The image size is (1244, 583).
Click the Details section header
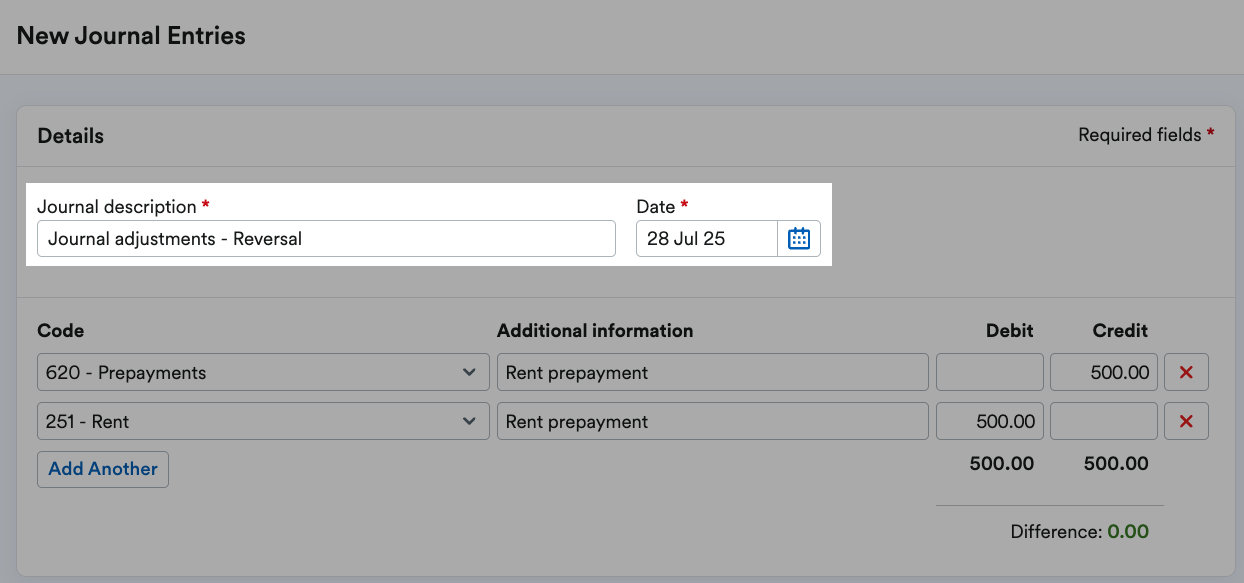[70, 135]
